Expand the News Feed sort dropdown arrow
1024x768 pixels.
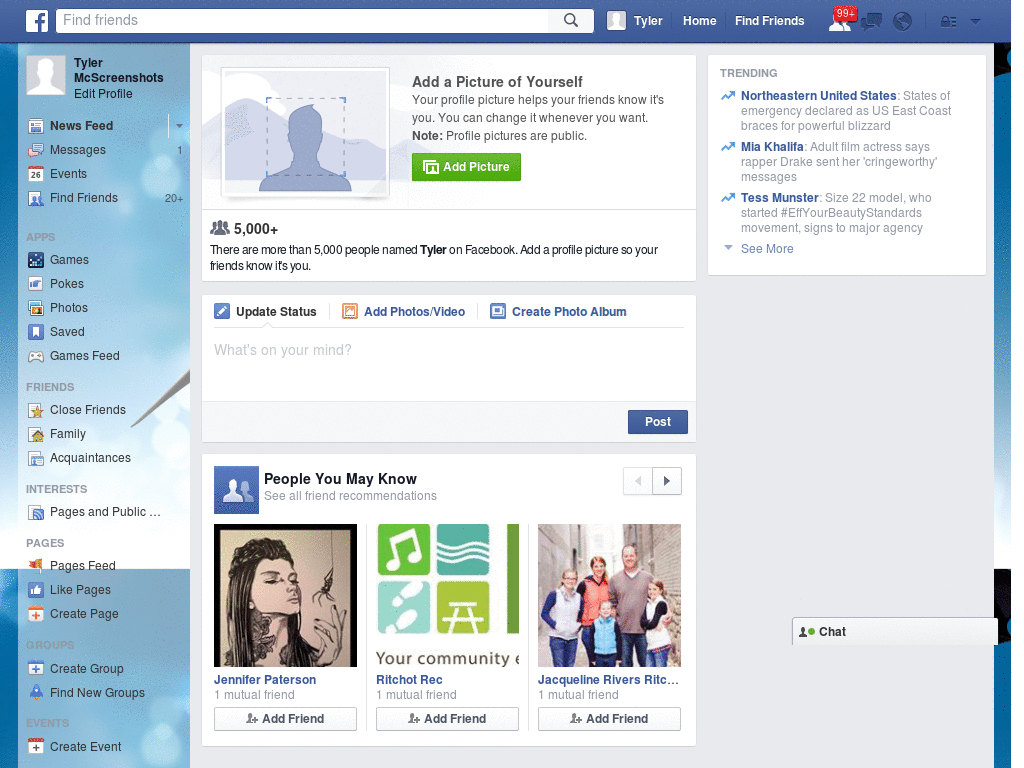pos(179,126)
